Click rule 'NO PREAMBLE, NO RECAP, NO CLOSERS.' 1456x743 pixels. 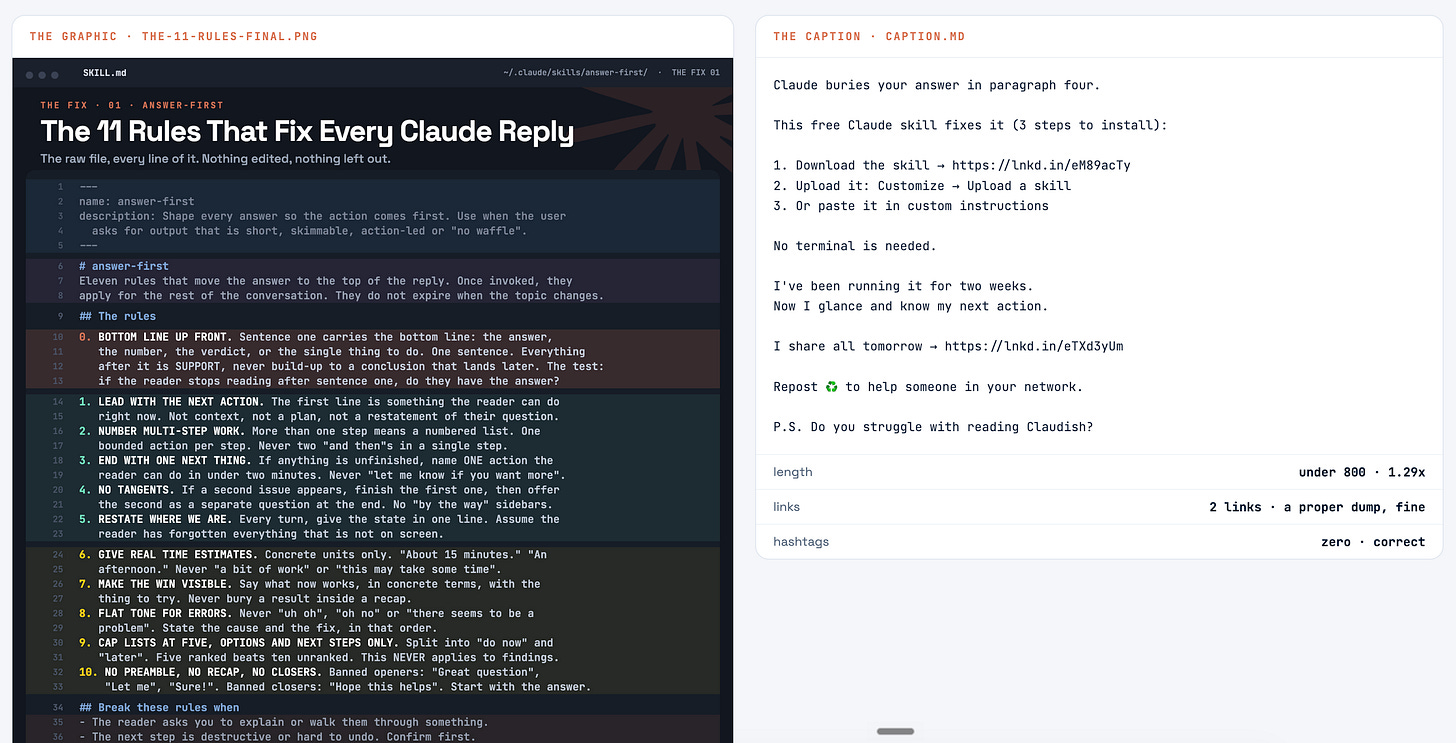[213, 672]
